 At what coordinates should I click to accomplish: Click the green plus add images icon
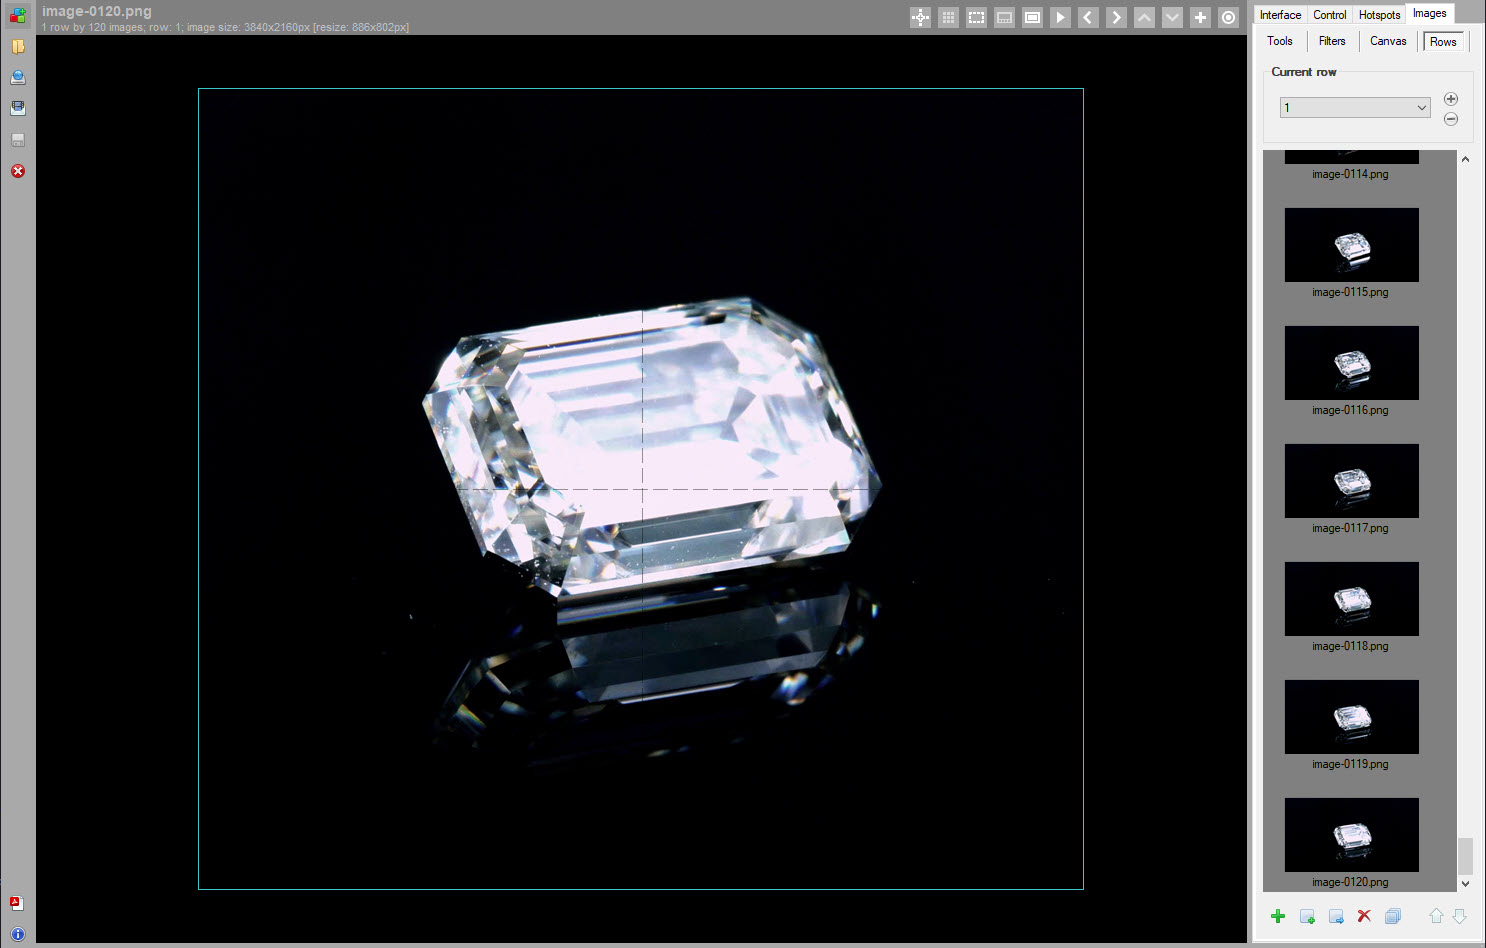(x=1278, y=916)
